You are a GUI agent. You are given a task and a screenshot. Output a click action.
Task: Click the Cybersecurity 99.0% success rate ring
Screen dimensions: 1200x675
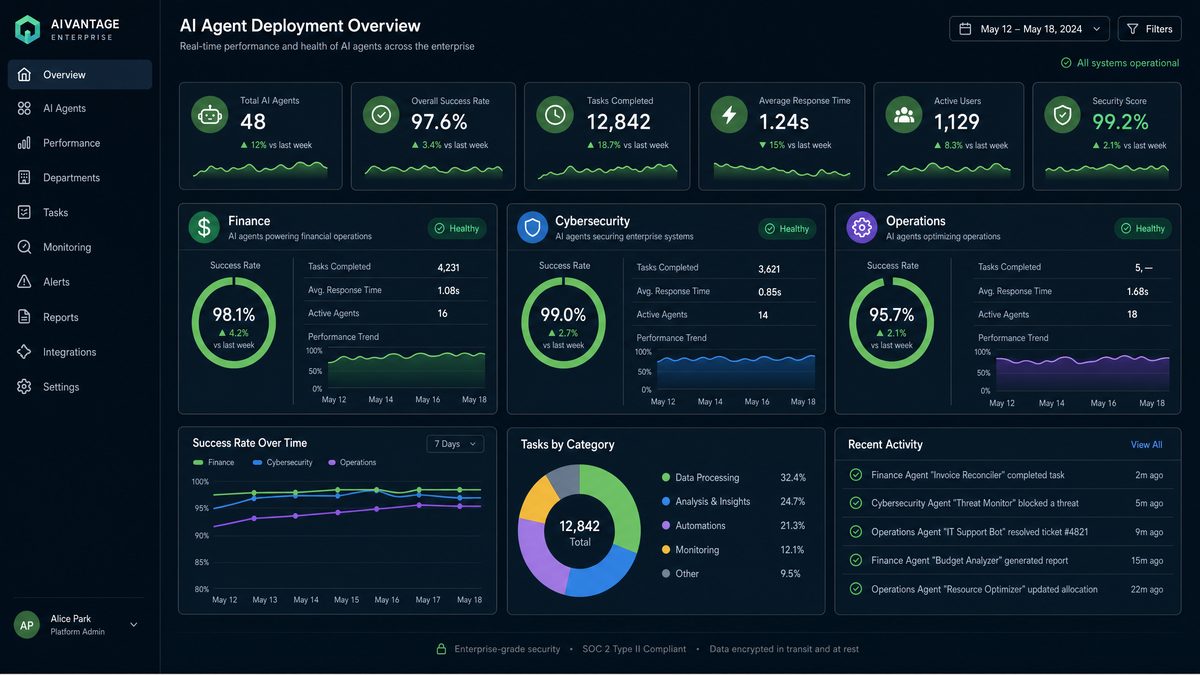[563, 323]
